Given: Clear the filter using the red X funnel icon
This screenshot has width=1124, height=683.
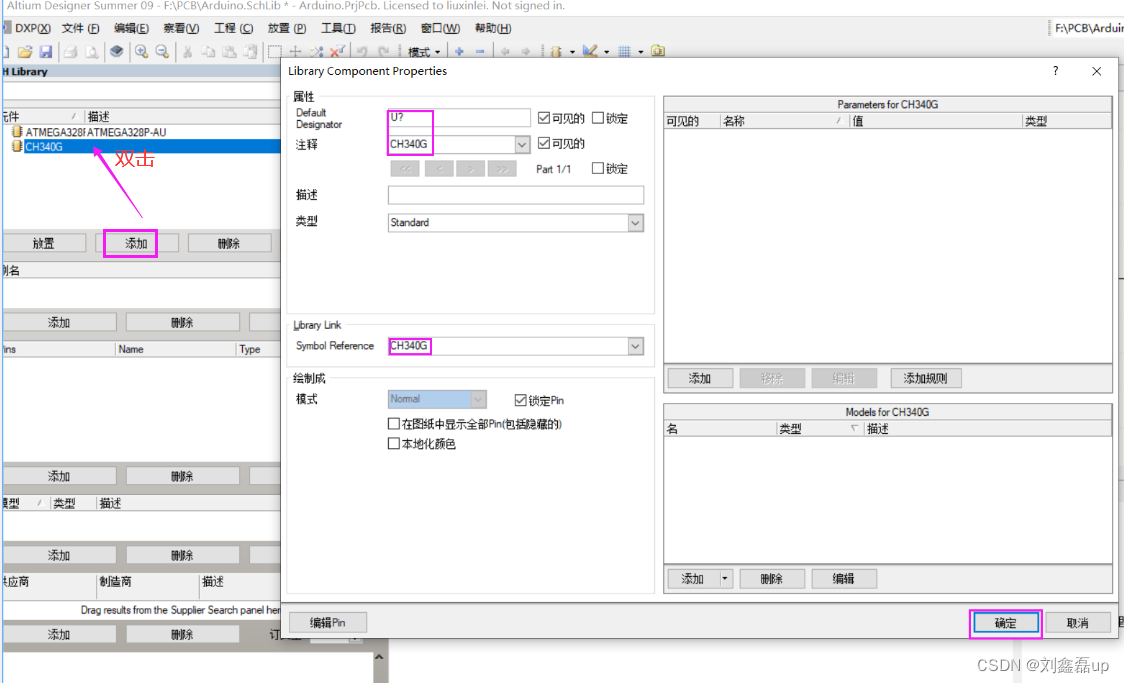Looking at the screenshot, I should 337,52.
